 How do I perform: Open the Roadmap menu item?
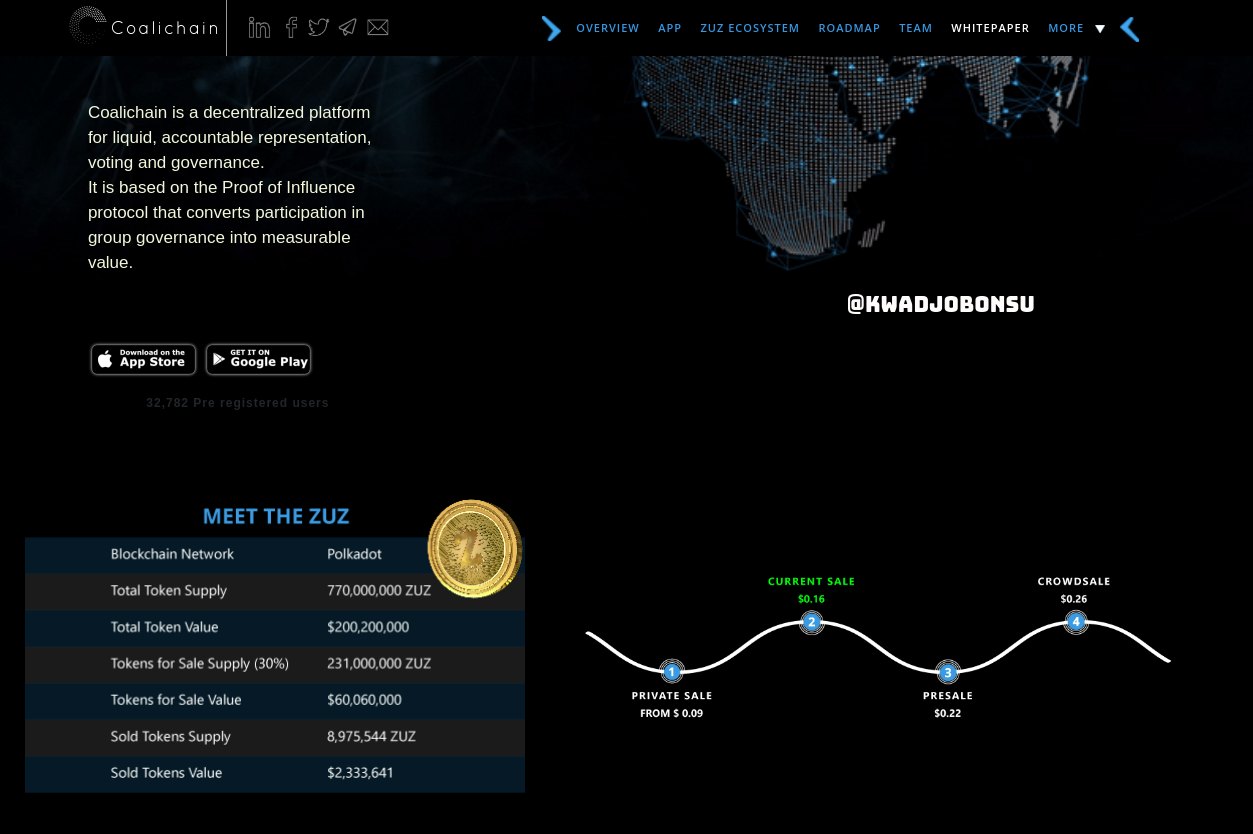[849, 28]
